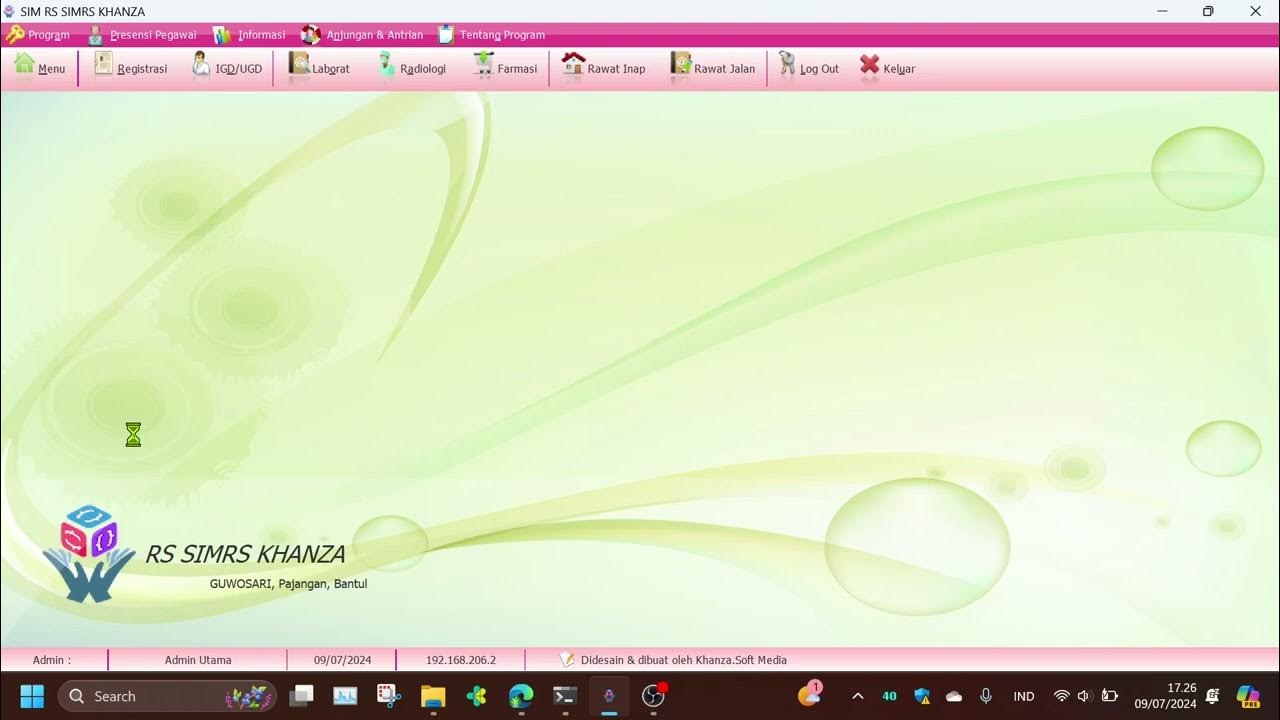Click the chart icon beside Informasi
Image resolution: width=1280 pixels, height=720 pixels.
click(222, 35)
